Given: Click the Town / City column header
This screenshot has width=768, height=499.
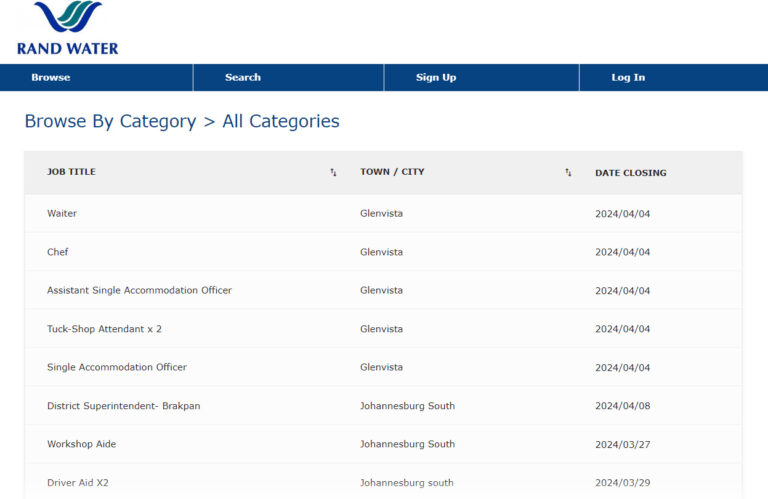Looking at the screenshot, I should [x=392, y=172].
